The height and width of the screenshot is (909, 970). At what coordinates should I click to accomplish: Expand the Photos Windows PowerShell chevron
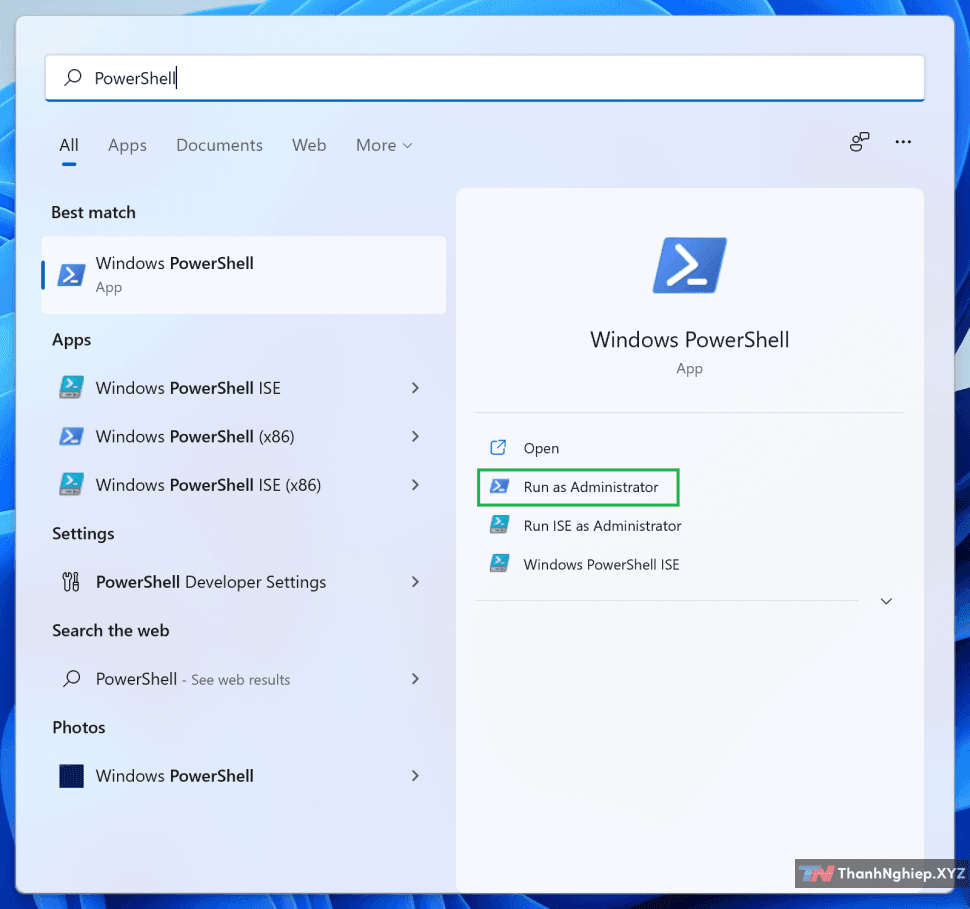pyautogui.click(x=415, y=776)
